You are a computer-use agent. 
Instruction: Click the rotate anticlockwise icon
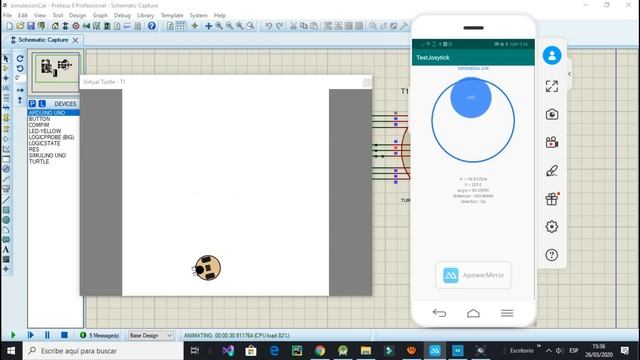click(x=20, y=68)
